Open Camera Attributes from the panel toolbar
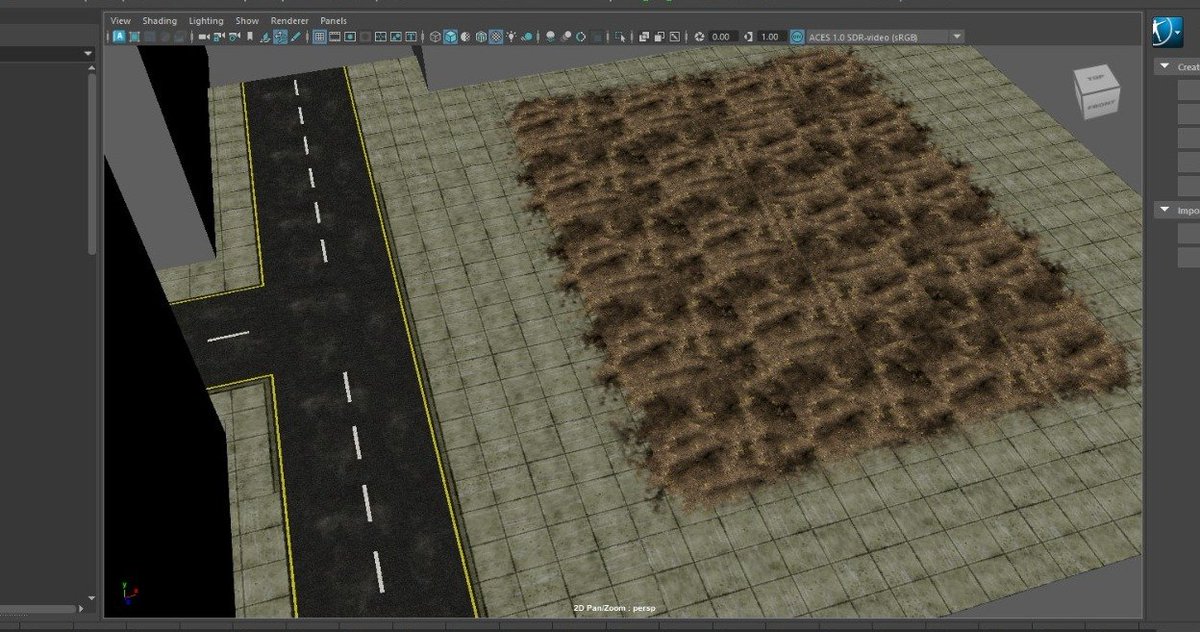 [234, 36]
